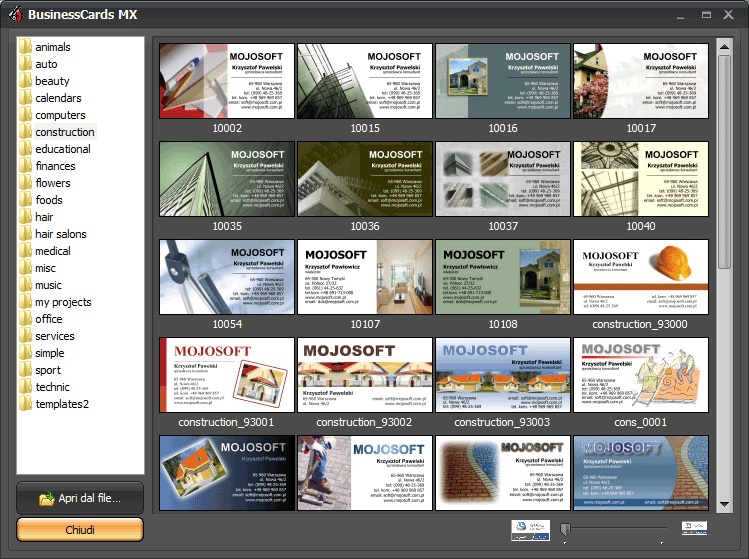This screenshot has height=559, width=749.
Task: Select the beauty folder
Action: click(x=52, y=81)
